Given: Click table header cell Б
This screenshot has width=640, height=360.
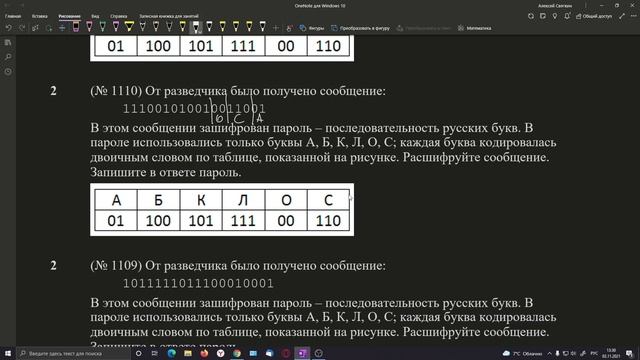Looking at the screenshot, I should [158, 200].
